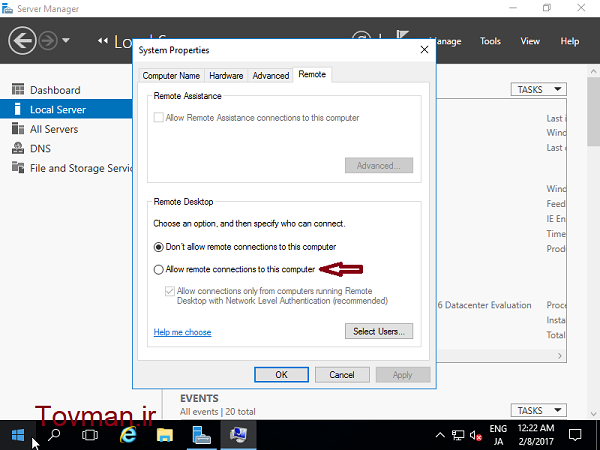Click the scrollbar down arrow
The image size is (600, 450).
[x=593, y=414]
